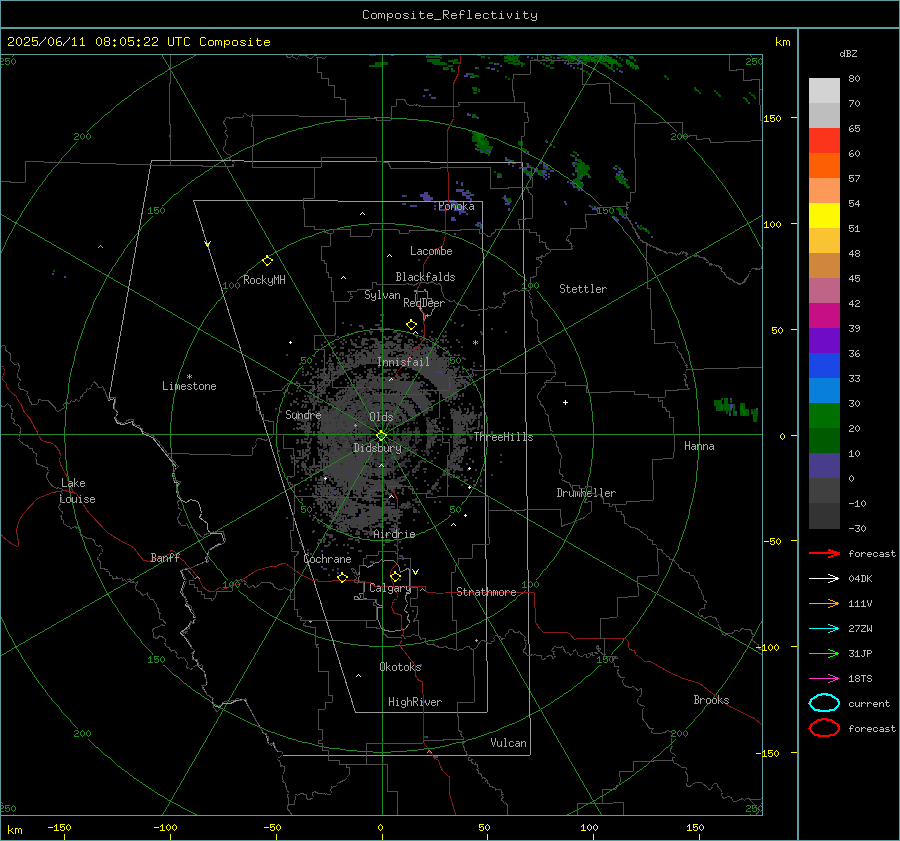This screenshot has height=841, width=900.
Task: Click the bright yellow dBZ scale swatch
Action: coord(824,216)
